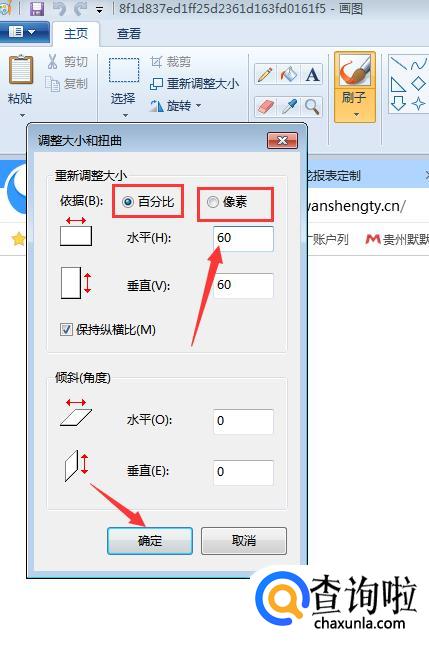The image size is (429, 654).
Task: Select the Color picker eyedropper tool
Action: click(x=289, y=106)
